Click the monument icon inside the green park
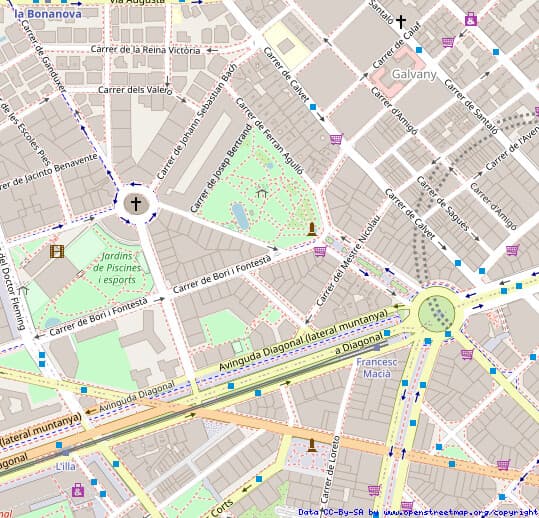Image resolution: width=539 pixels, height=518 pixels. click(x=312, y=229)
